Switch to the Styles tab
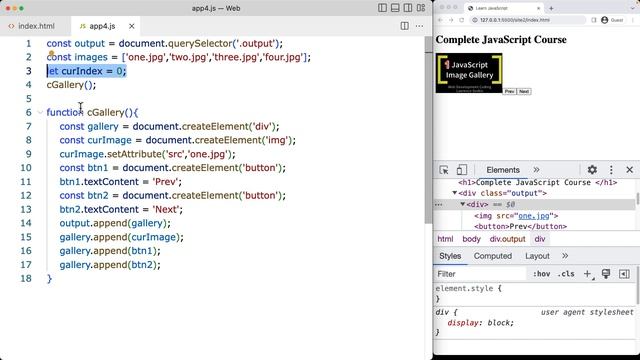Screen dimensions: 640x360 pyautogui.click(x=450, y=256)
